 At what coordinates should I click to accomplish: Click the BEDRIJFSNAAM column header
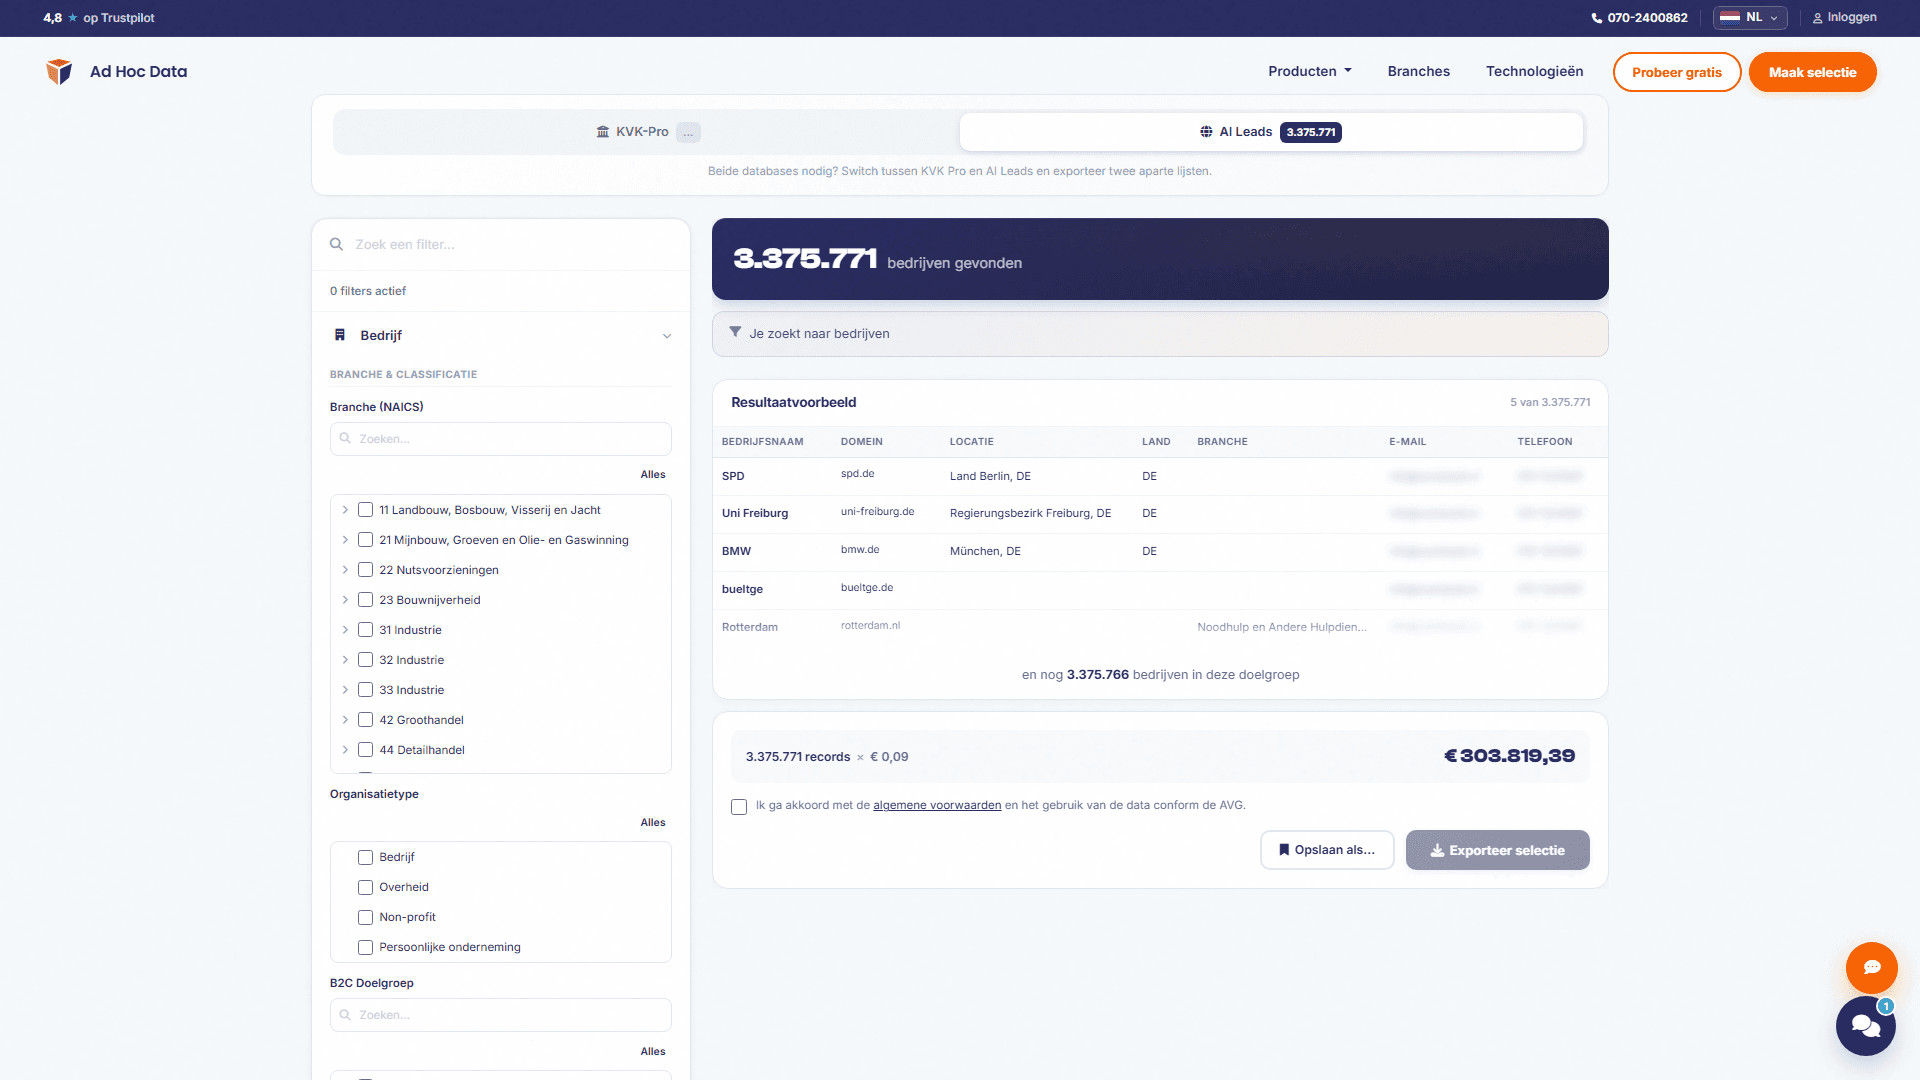tap(762, 441)
